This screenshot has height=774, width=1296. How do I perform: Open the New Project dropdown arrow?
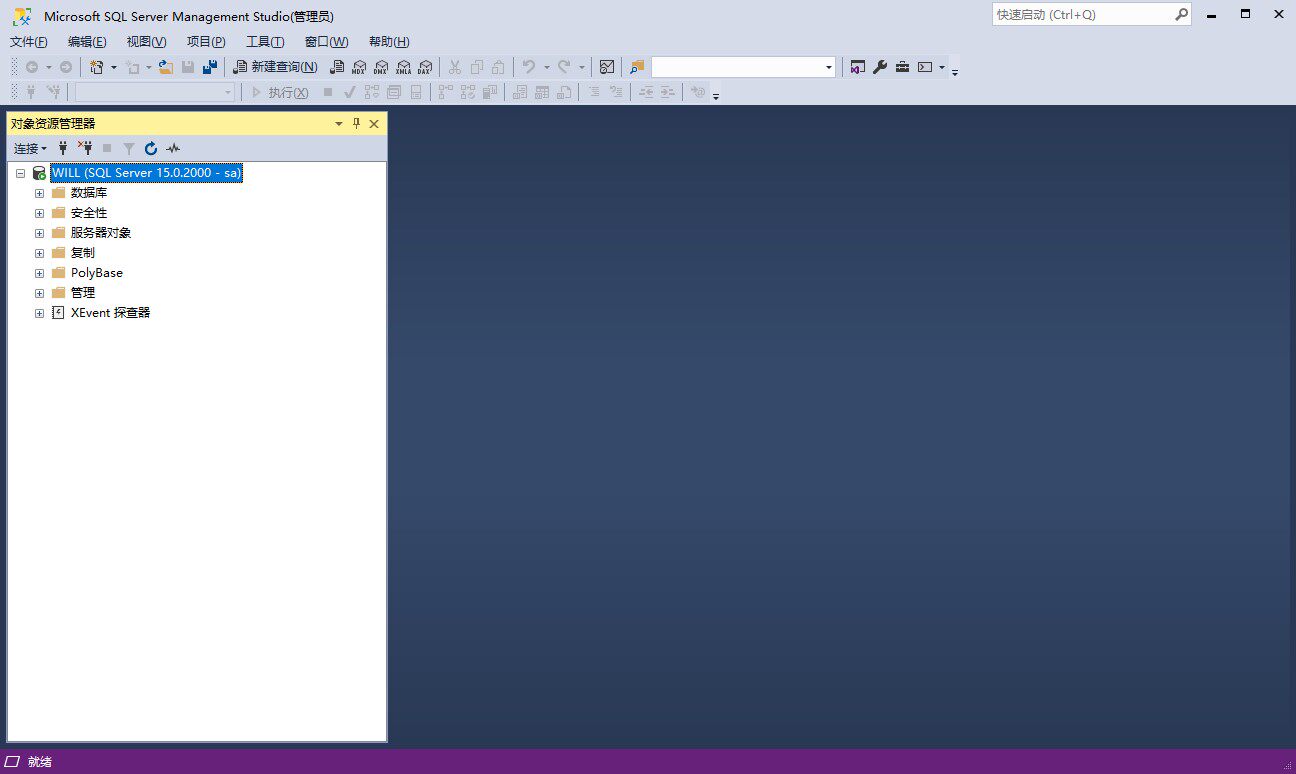[x=113, y=67]
